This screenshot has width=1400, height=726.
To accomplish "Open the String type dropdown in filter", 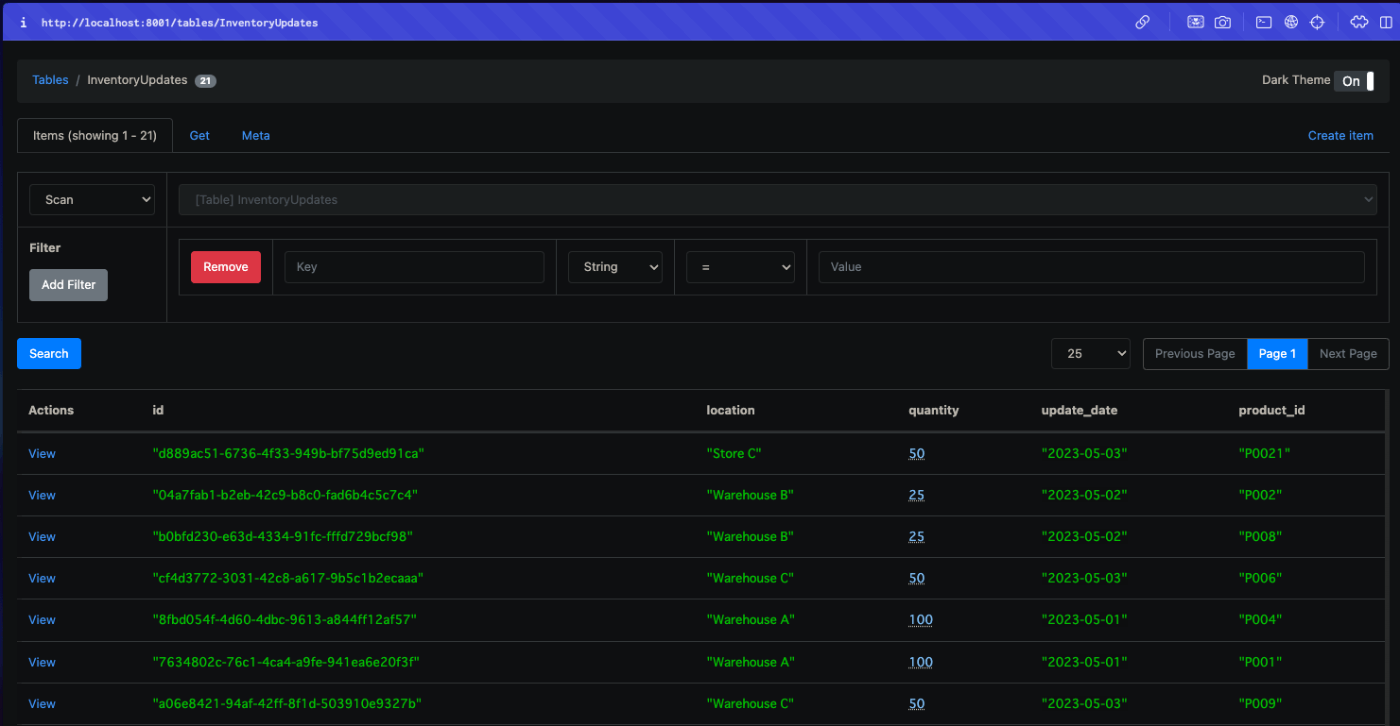I will pos(615,267).
